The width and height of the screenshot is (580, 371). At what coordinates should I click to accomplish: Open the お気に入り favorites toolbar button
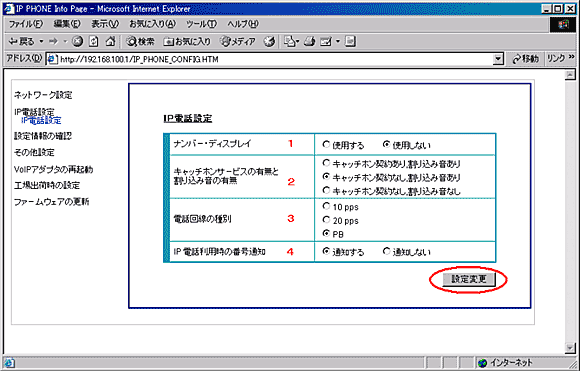(x=187, y=41)
